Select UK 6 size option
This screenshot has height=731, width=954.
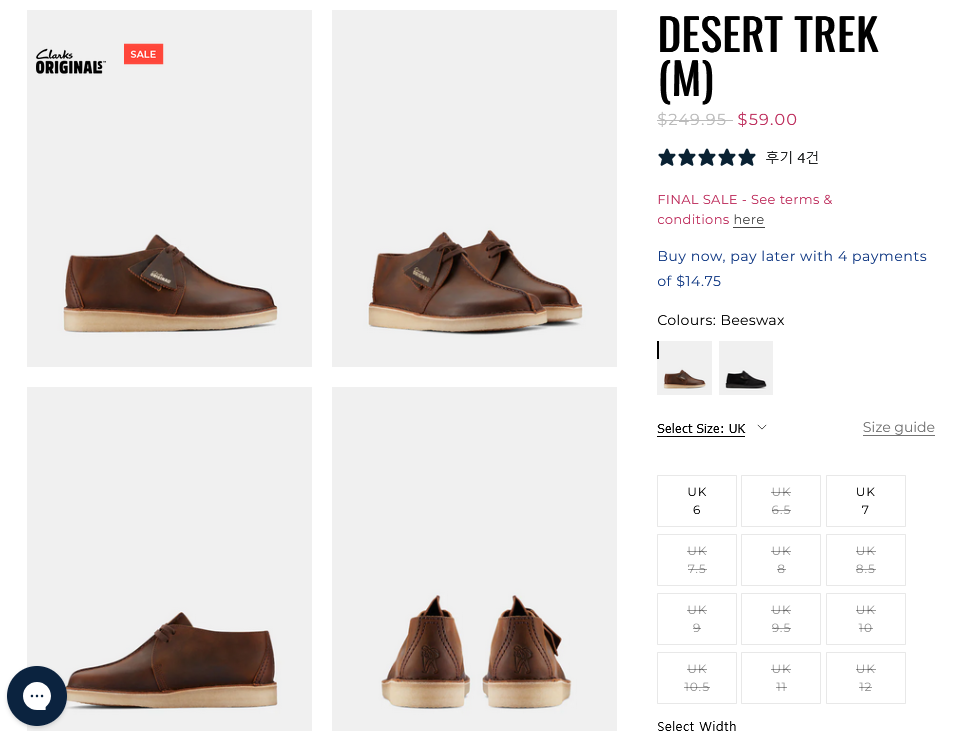pos(697,501)
